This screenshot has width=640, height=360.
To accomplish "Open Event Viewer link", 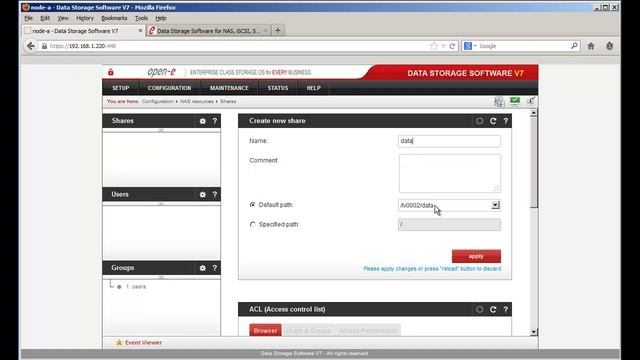I will coord(143,342).
